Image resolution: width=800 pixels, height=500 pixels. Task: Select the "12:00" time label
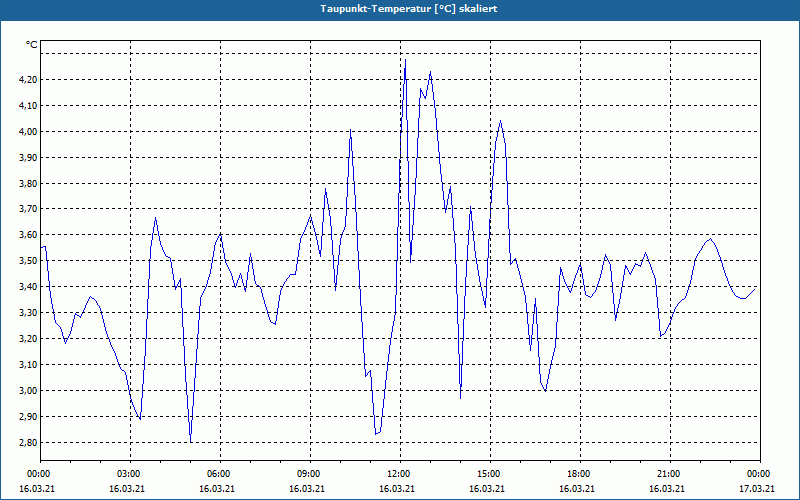tap(400, 474)
